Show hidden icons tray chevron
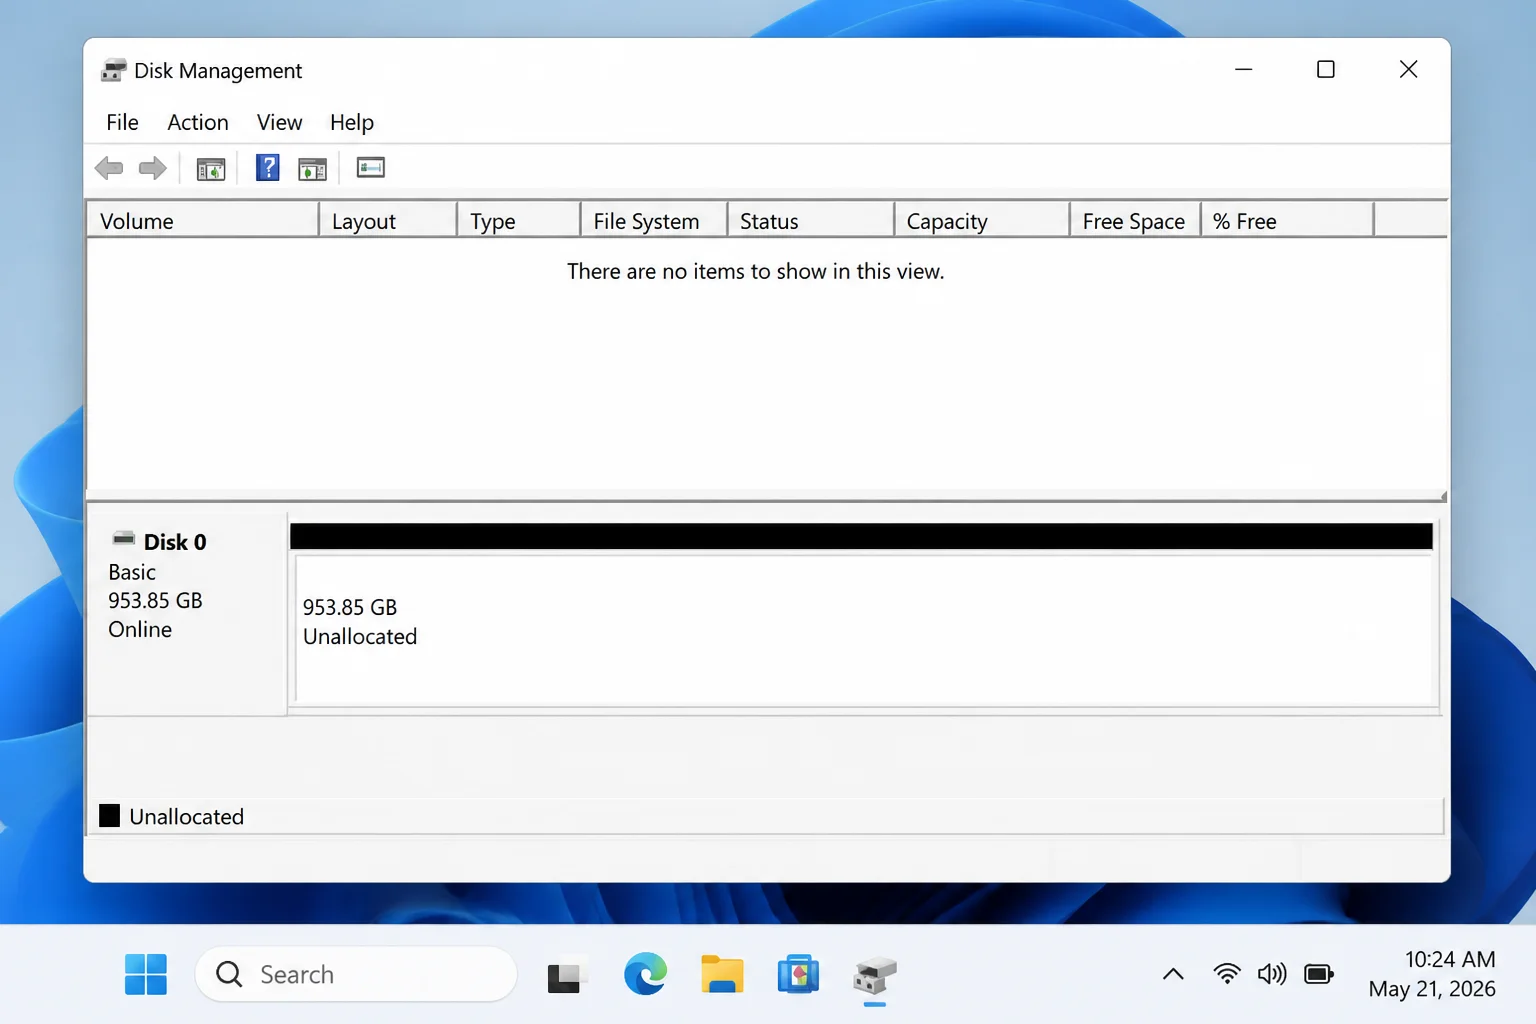The height and width of the screenshot is (1024, 1536). click(x=1173, y=974)
